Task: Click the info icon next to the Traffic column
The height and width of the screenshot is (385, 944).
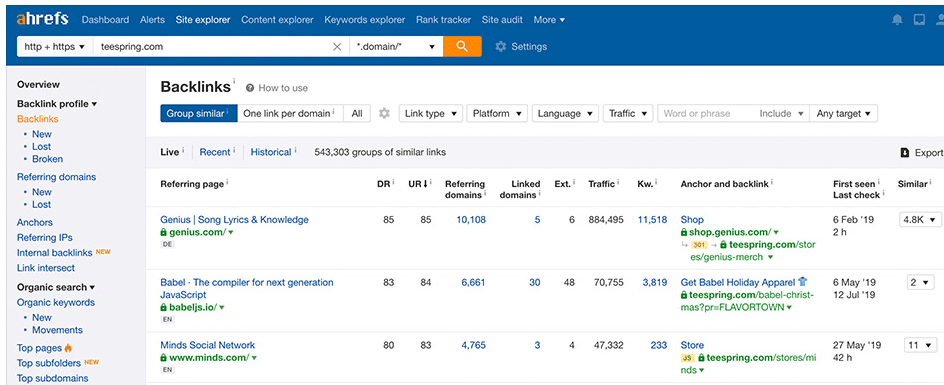Action: click(619, 183)
